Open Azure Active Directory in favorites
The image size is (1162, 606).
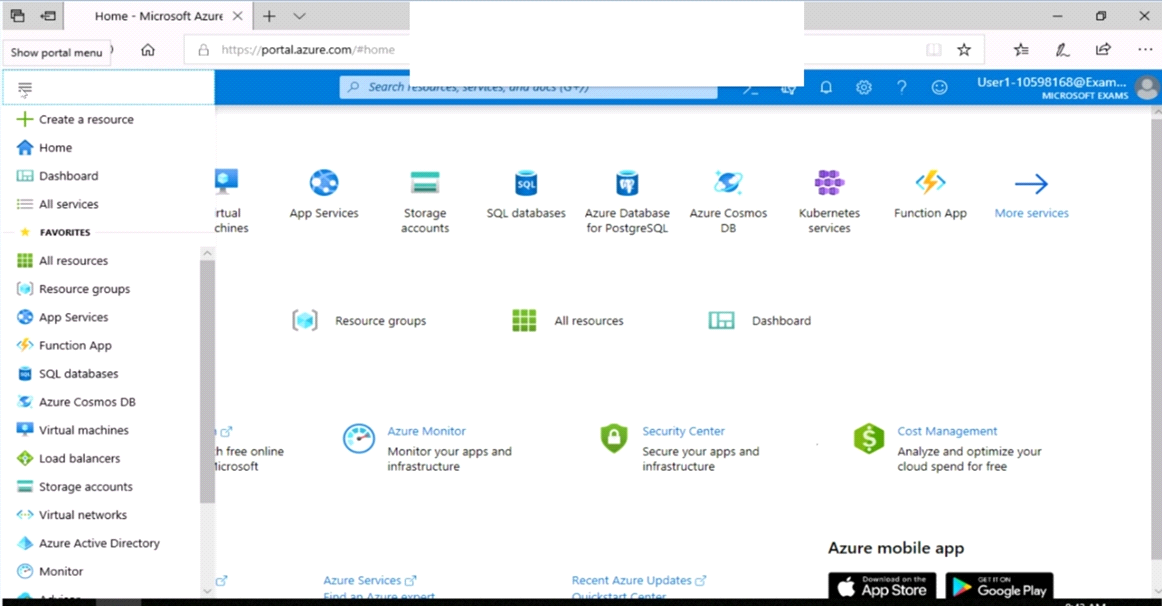pyautogui.click(x=99, y=543)
